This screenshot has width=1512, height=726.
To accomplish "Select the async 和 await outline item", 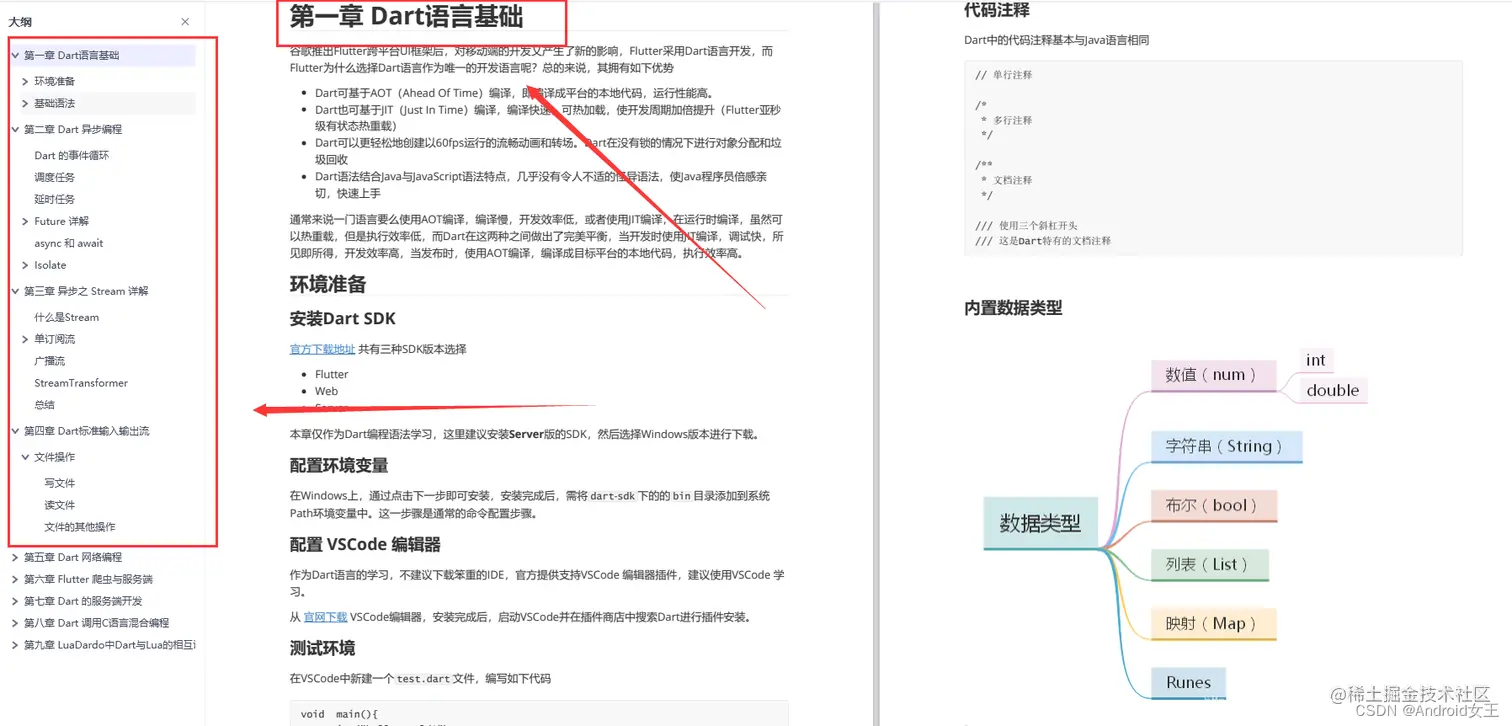I will (x=70, y=243).
